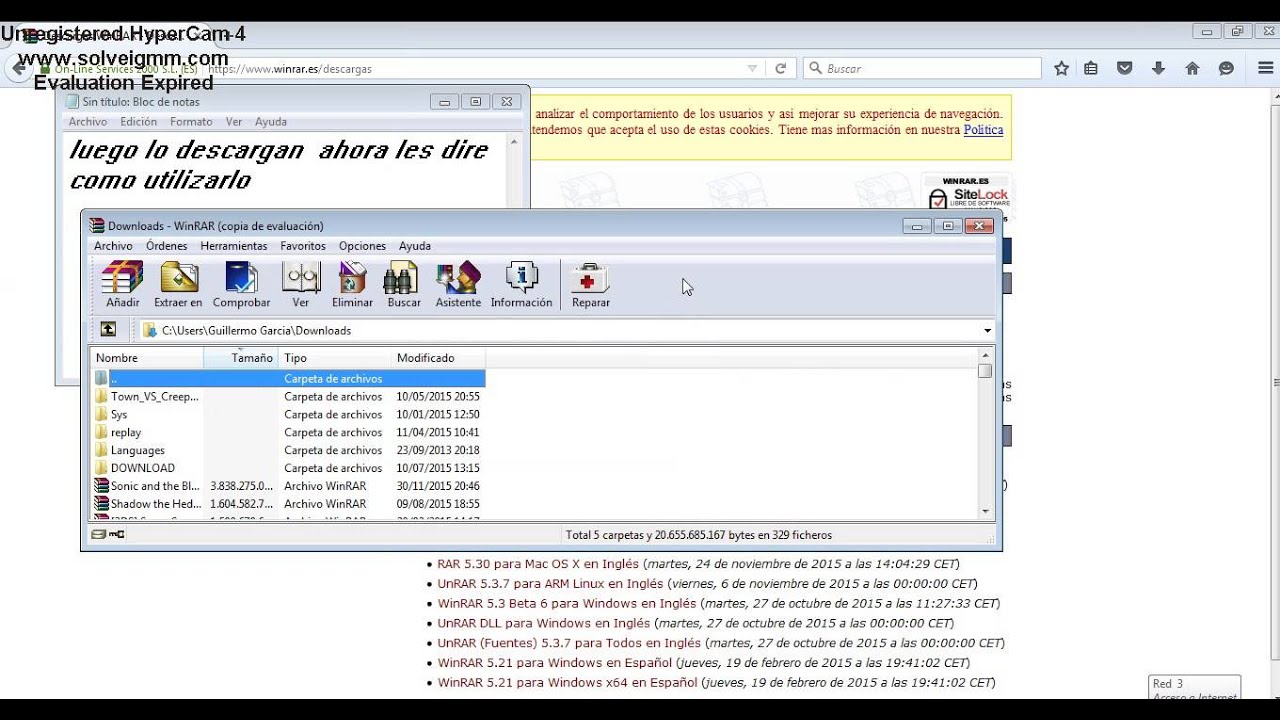Screen dimensions: 1280x720
Task: Open UnRAR (Fuentes) 5.3.7 para Todos link
Action: click(x=569, y=643)
